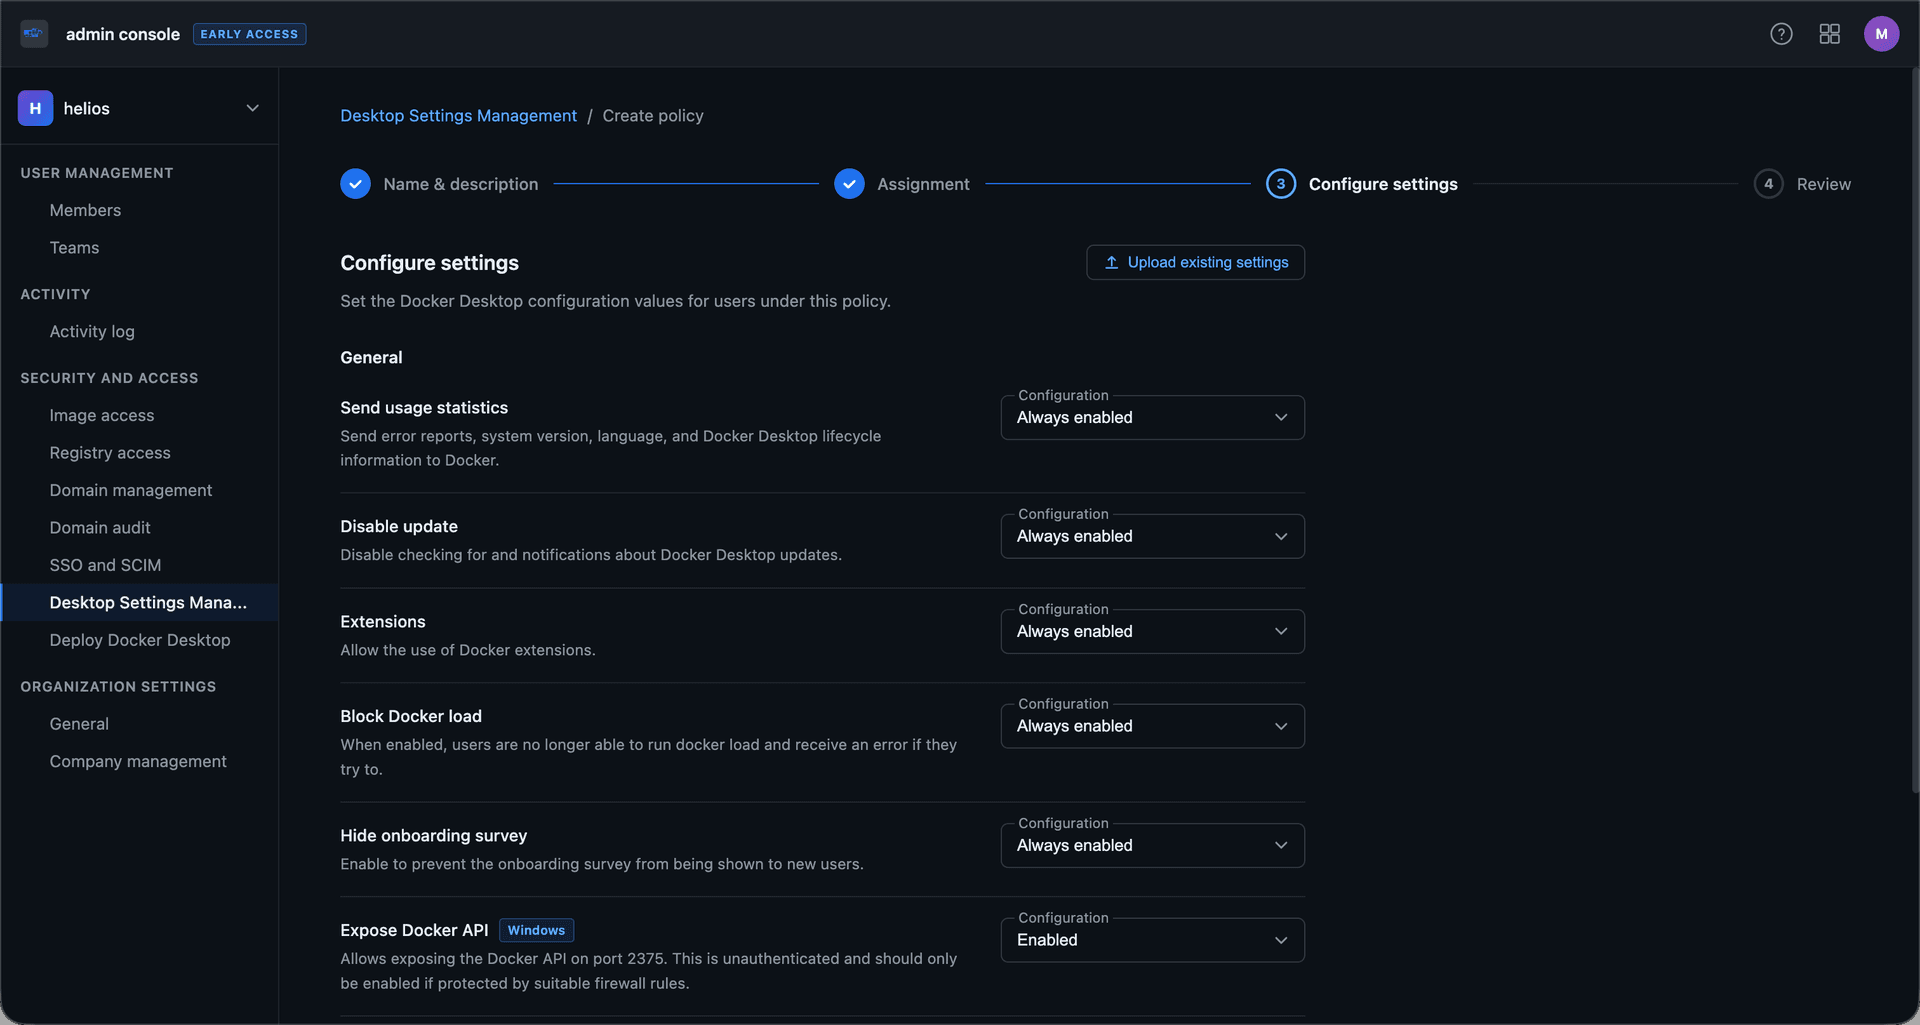Open Registry access sidebar item

110,453
